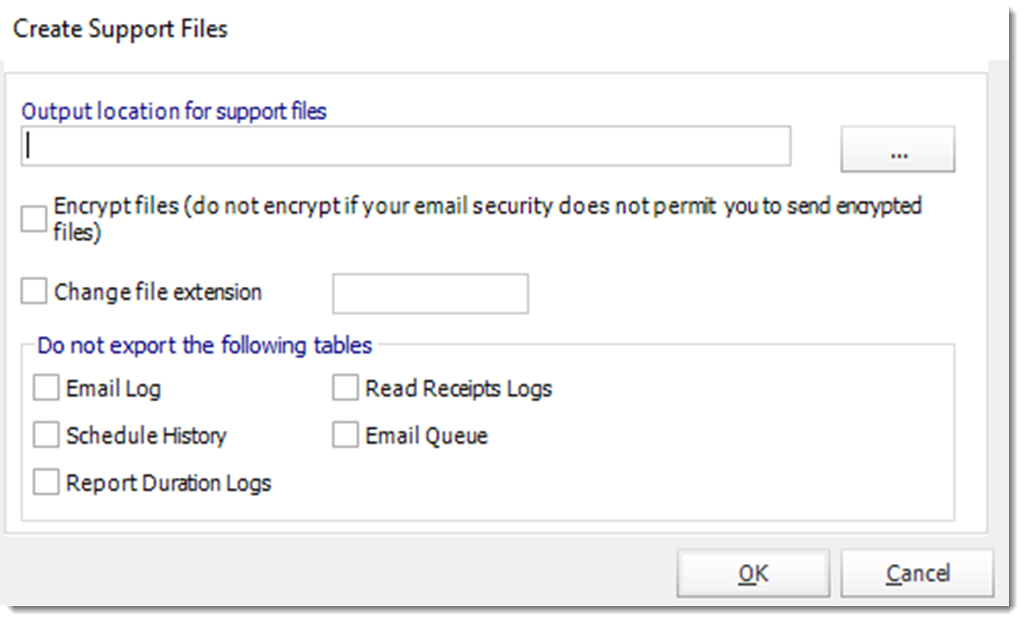Enable the Read Receipts Logs checkbox
The image size is (1024, 621).
pyautogui.click(x=345, y=388)
